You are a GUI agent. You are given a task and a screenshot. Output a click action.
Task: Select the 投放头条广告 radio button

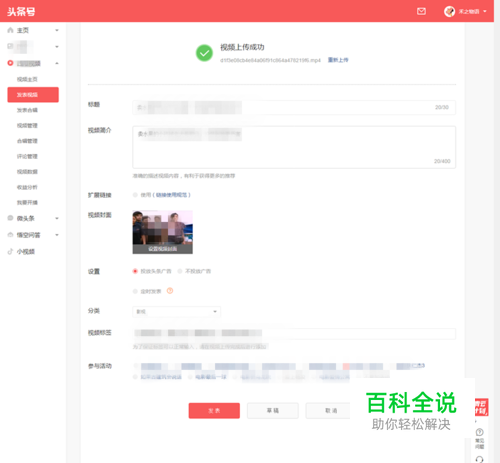coord(135,271)
